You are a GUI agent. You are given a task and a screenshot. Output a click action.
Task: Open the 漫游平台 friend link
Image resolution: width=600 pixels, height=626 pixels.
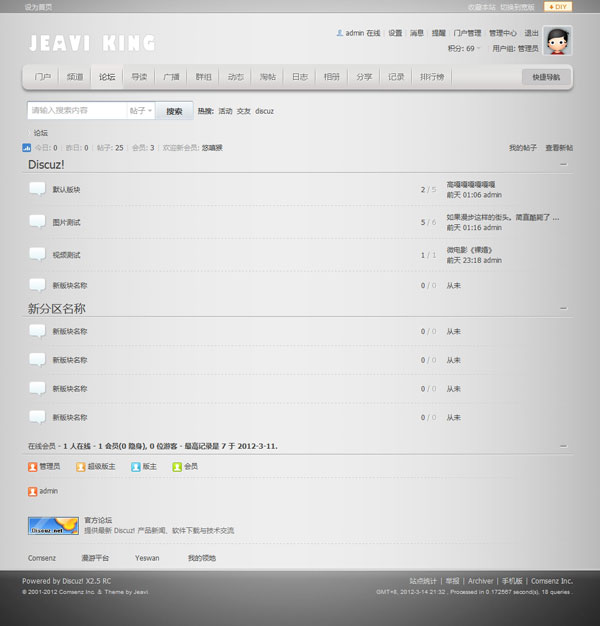coord(95,558)
